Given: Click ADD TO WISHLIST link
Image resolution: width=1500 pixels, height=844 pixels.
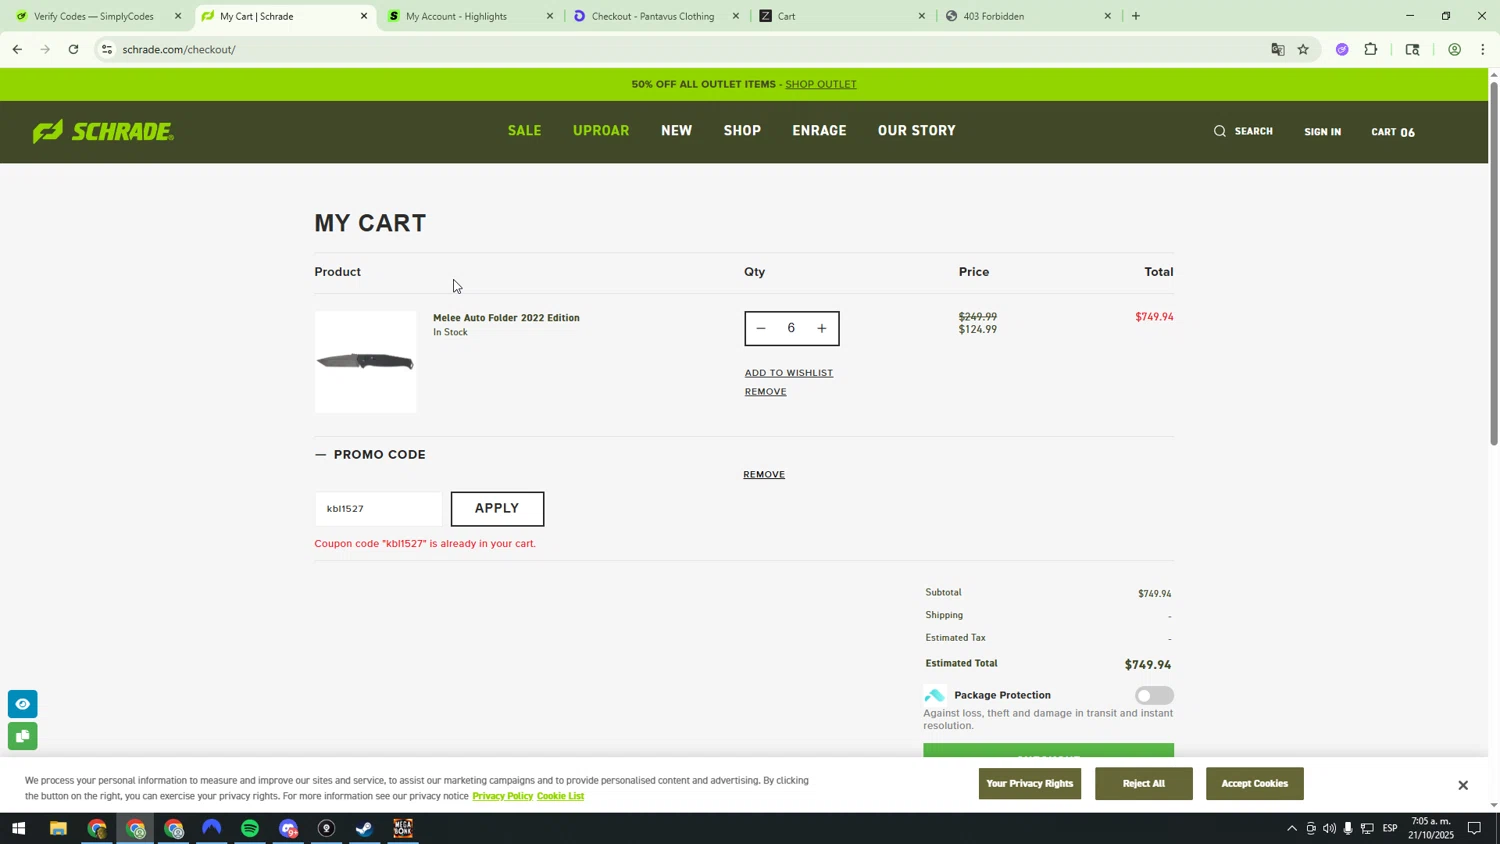Looking at the screenshot, I should [789, 373].
